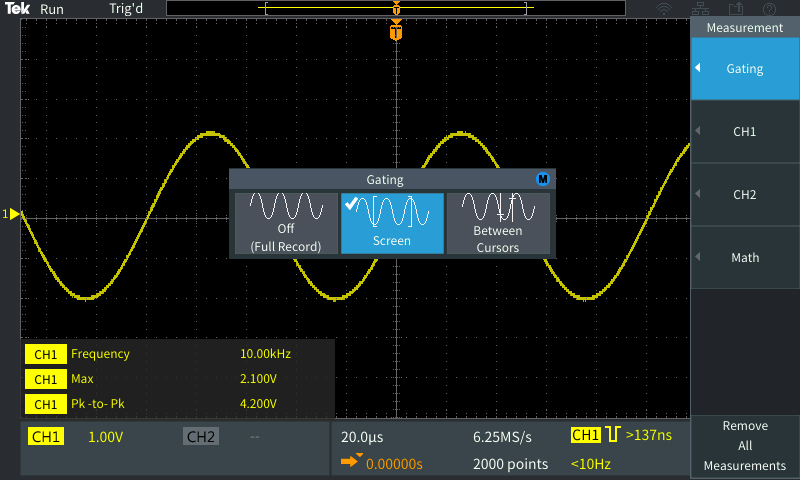Click the trigger pulse-width symbol icon

pyautogui.click(x=613, y=436)
